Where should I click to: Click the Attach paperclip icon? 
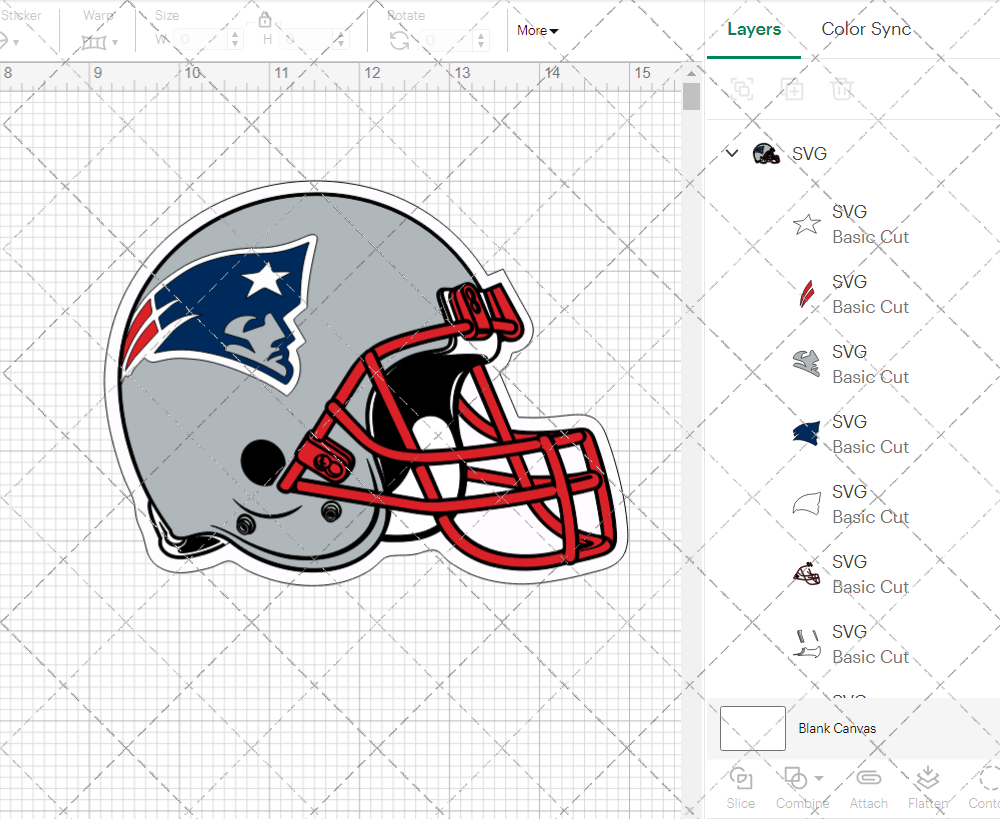point(868,779)
